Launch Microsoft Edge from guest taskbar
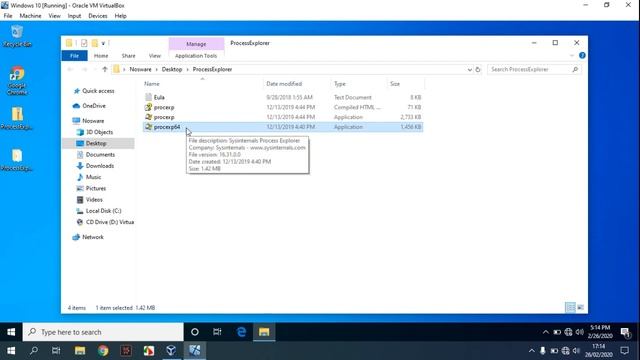The image size is (640, 360). 241,332
